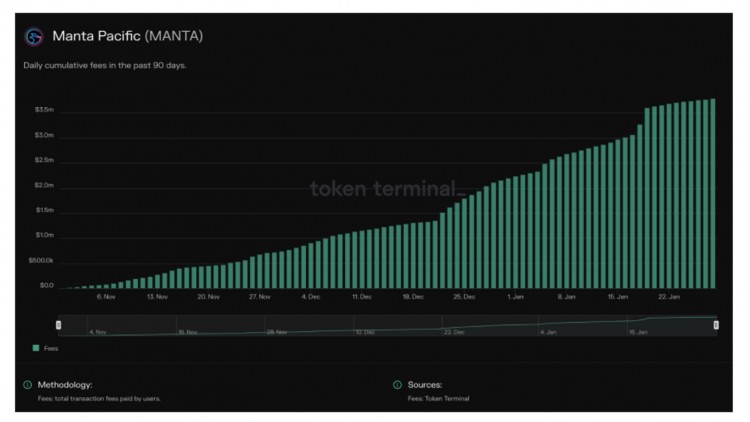The height and width of the screenshot is (422, 750).
Task: Click the $1.0m y-axis label
Action: point(44,235)
